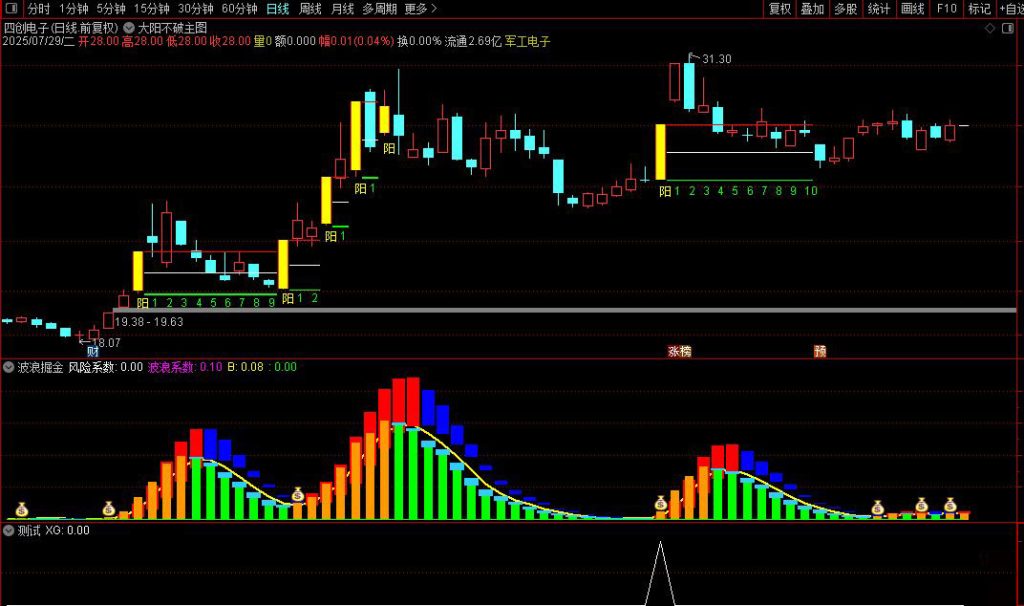Viewport: 1024px width, 606px height.
Task: Switch to the 60分钟 period tab
Action: [239, 9]
